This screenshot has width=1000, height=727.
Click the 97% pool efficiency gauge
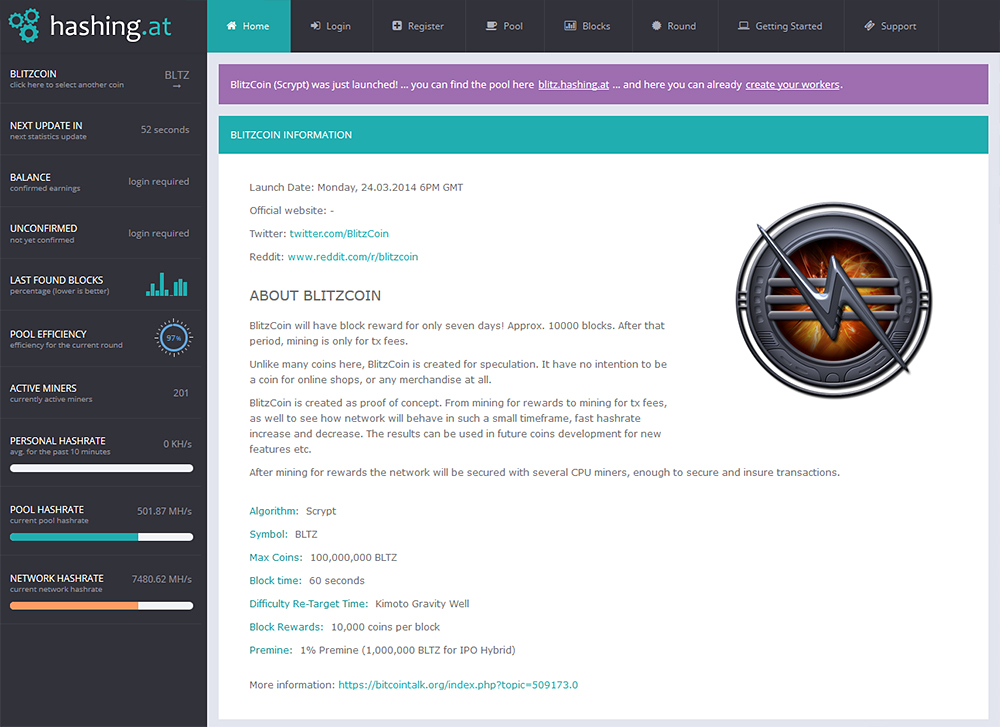(x=173, y=337)
